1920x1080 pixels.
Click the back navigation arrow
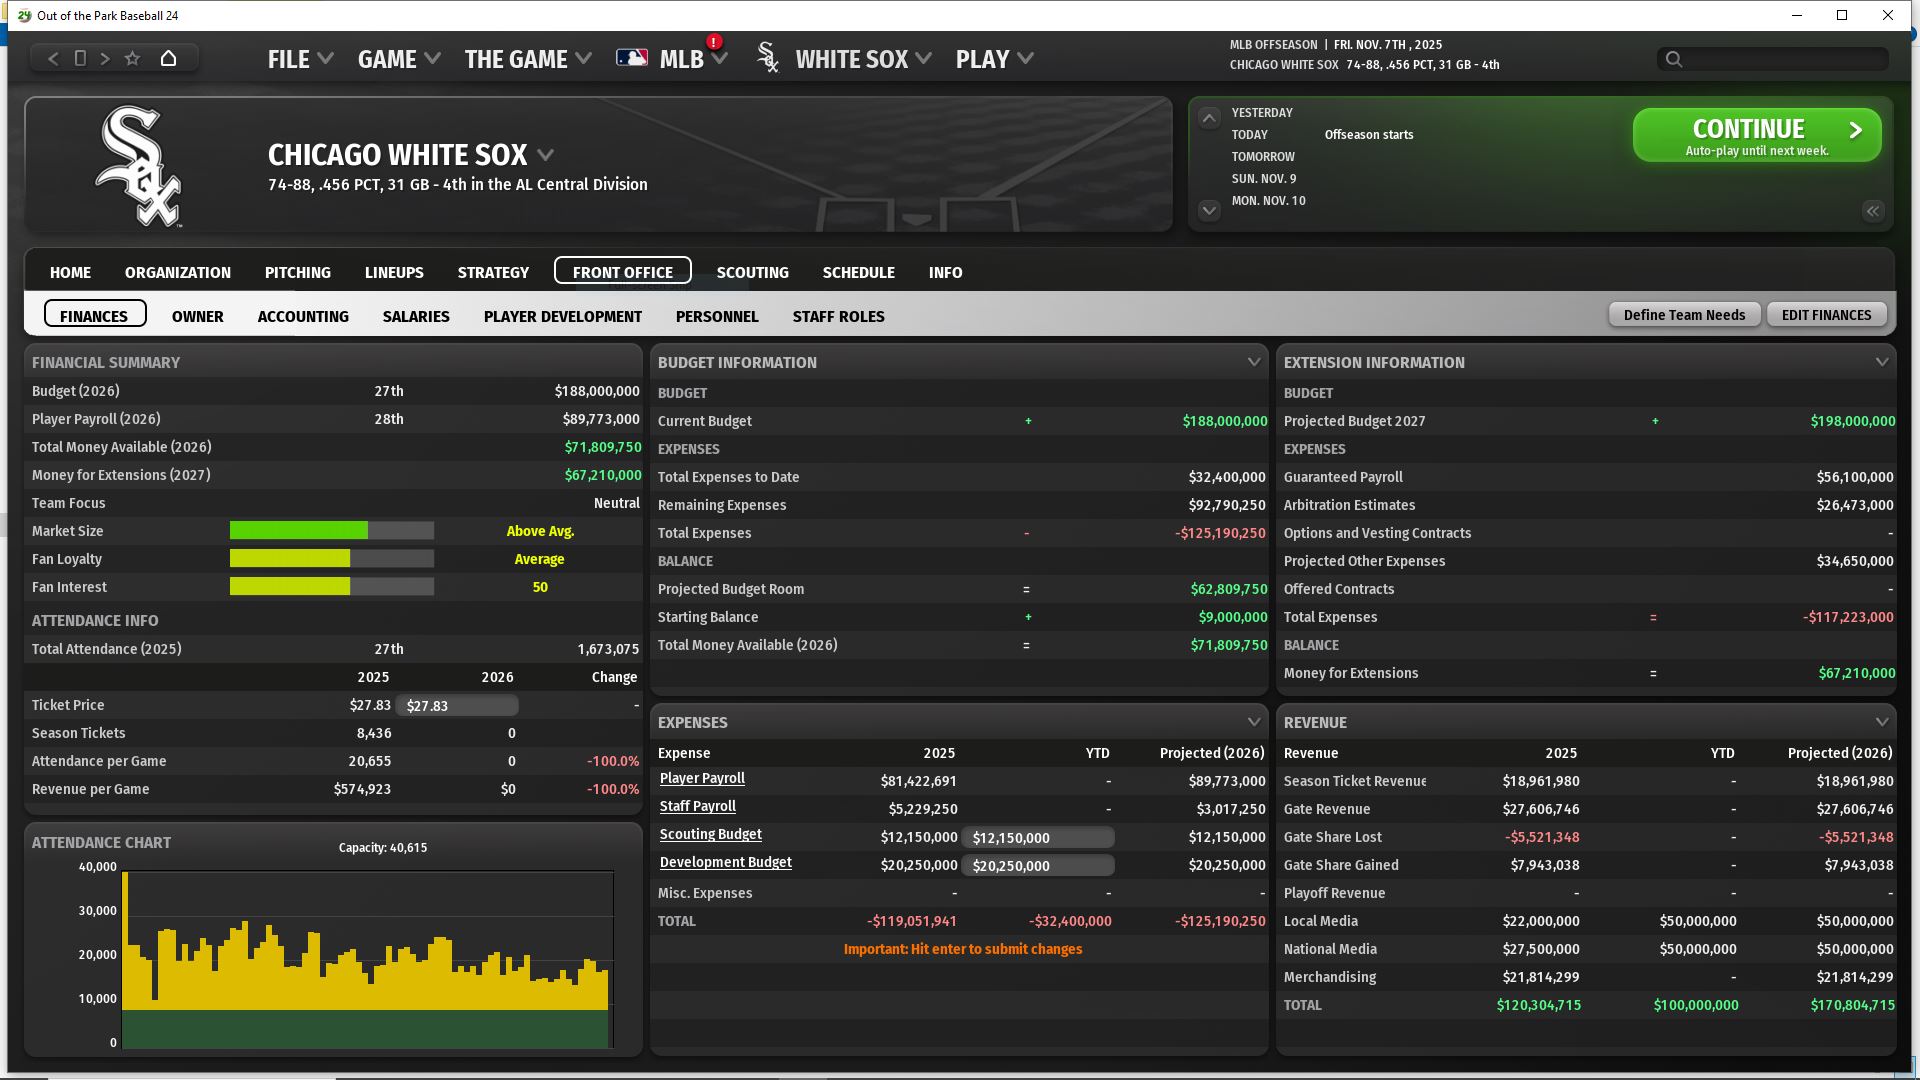pos(53,59)
